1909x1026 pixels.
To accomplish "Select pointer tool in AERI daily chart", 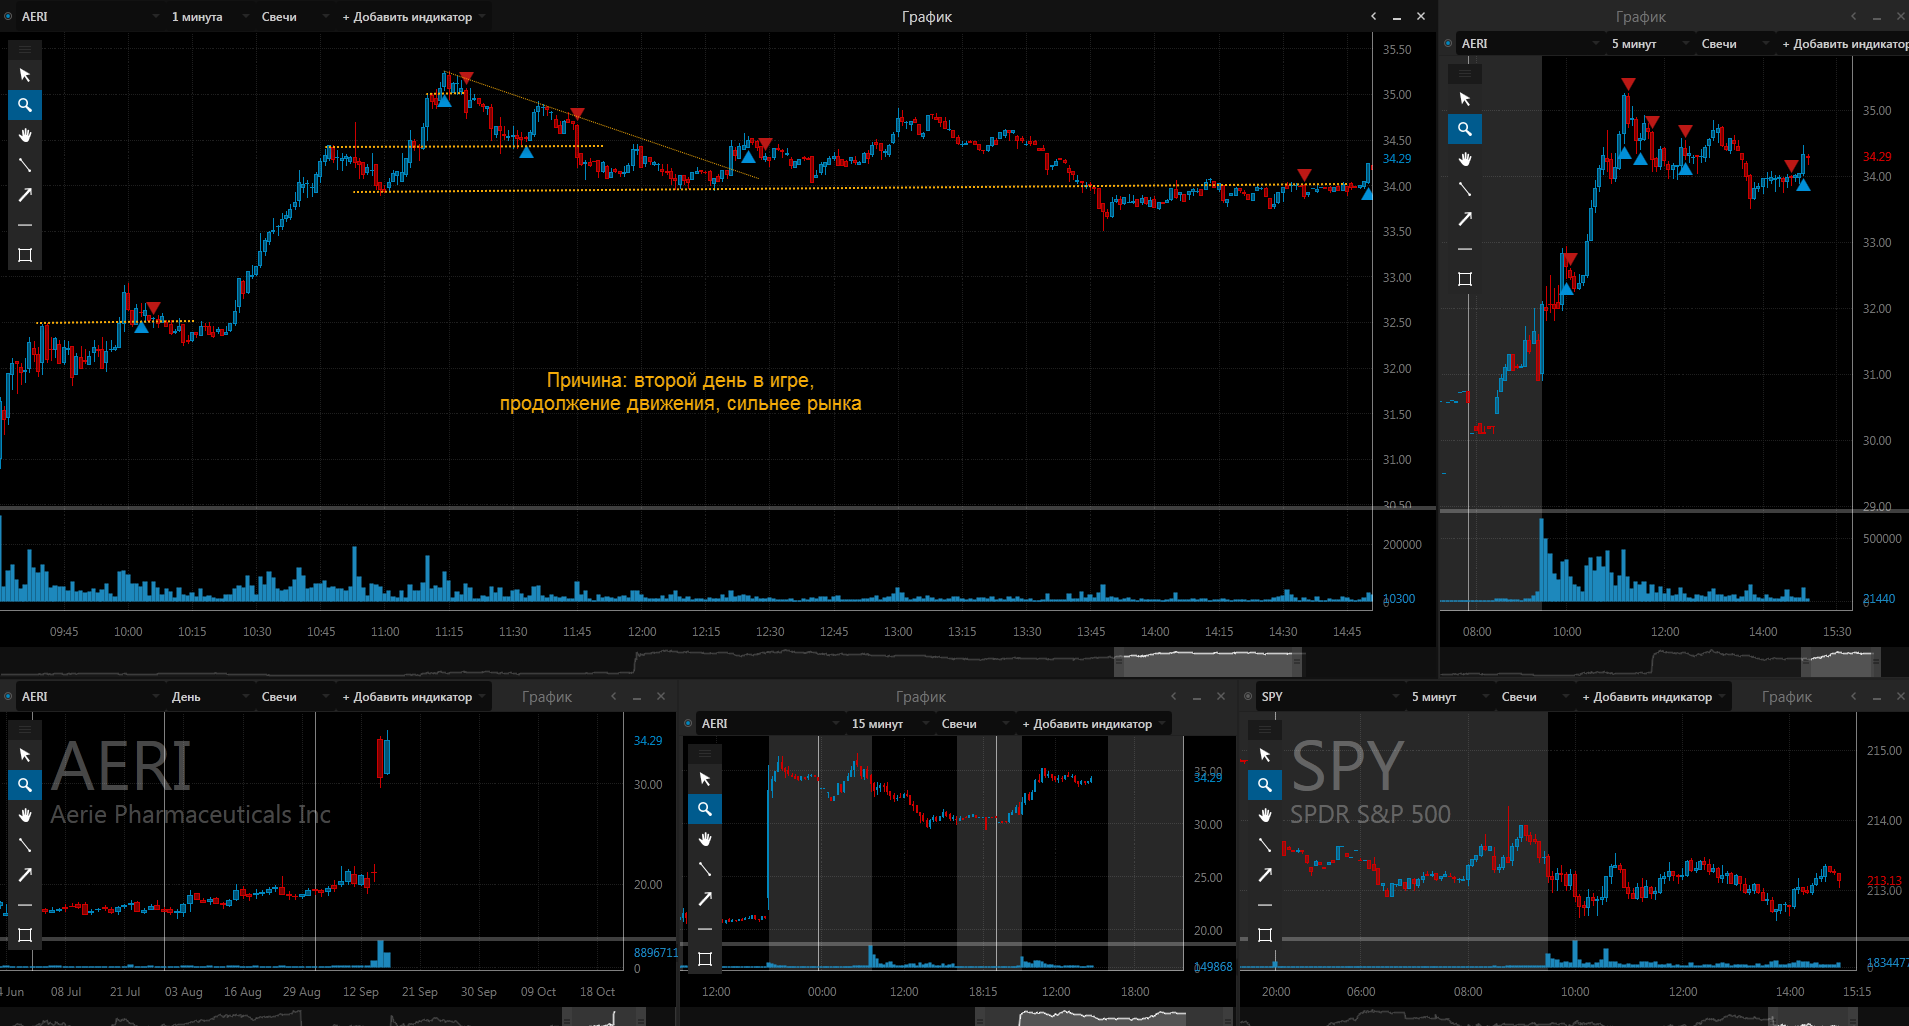I will click(x=25, y=755).
